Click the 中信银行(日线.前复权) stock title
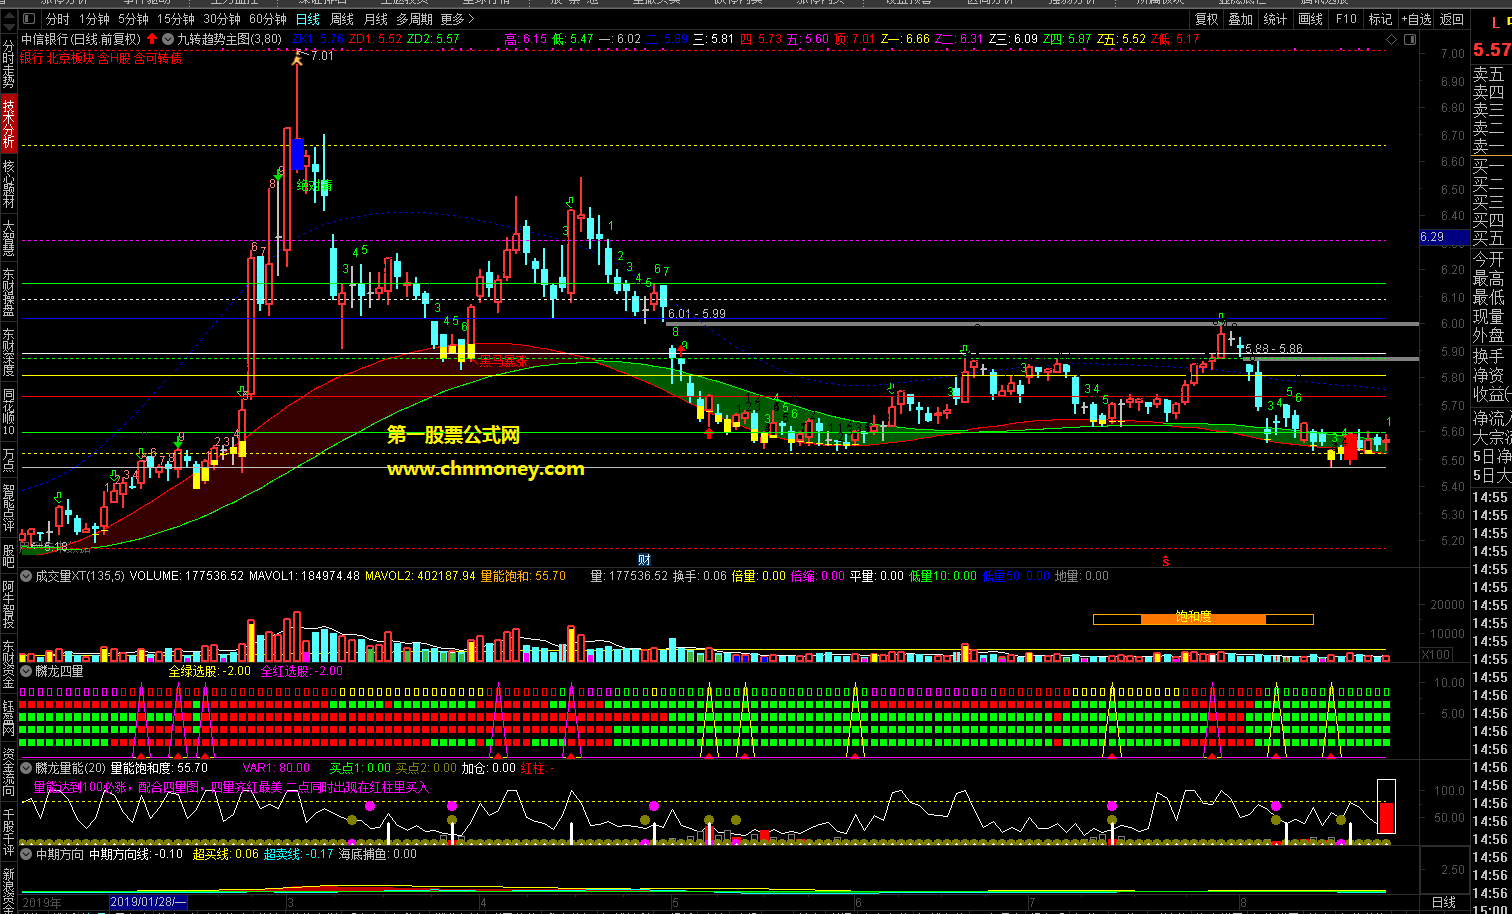Image resolution: width=1512 pixels, height=914 pixels. click(x=81, y=39)
